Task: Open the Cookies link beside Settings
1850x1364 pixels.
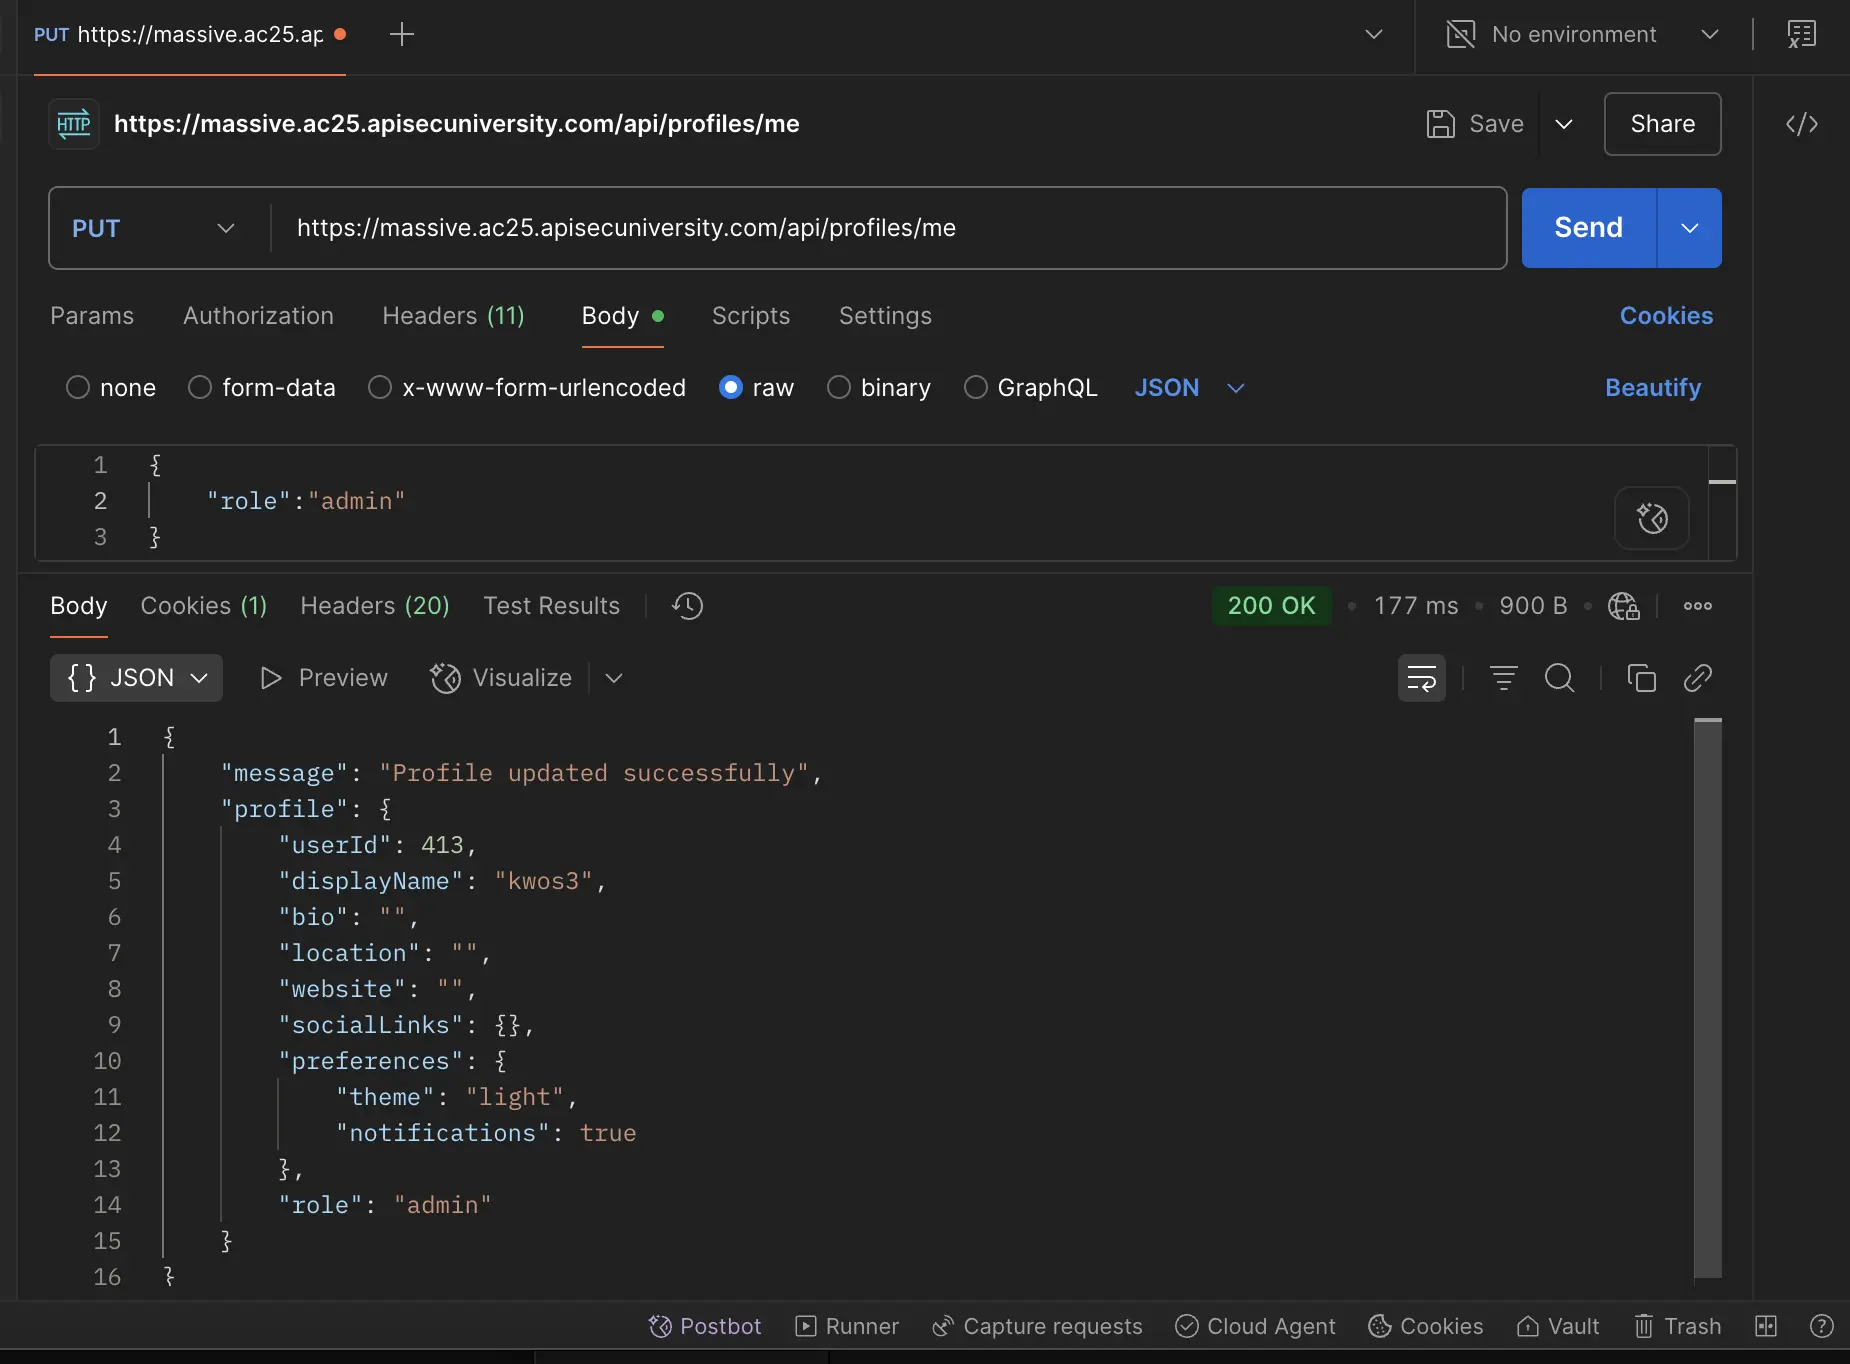Action: point(1666,315)
